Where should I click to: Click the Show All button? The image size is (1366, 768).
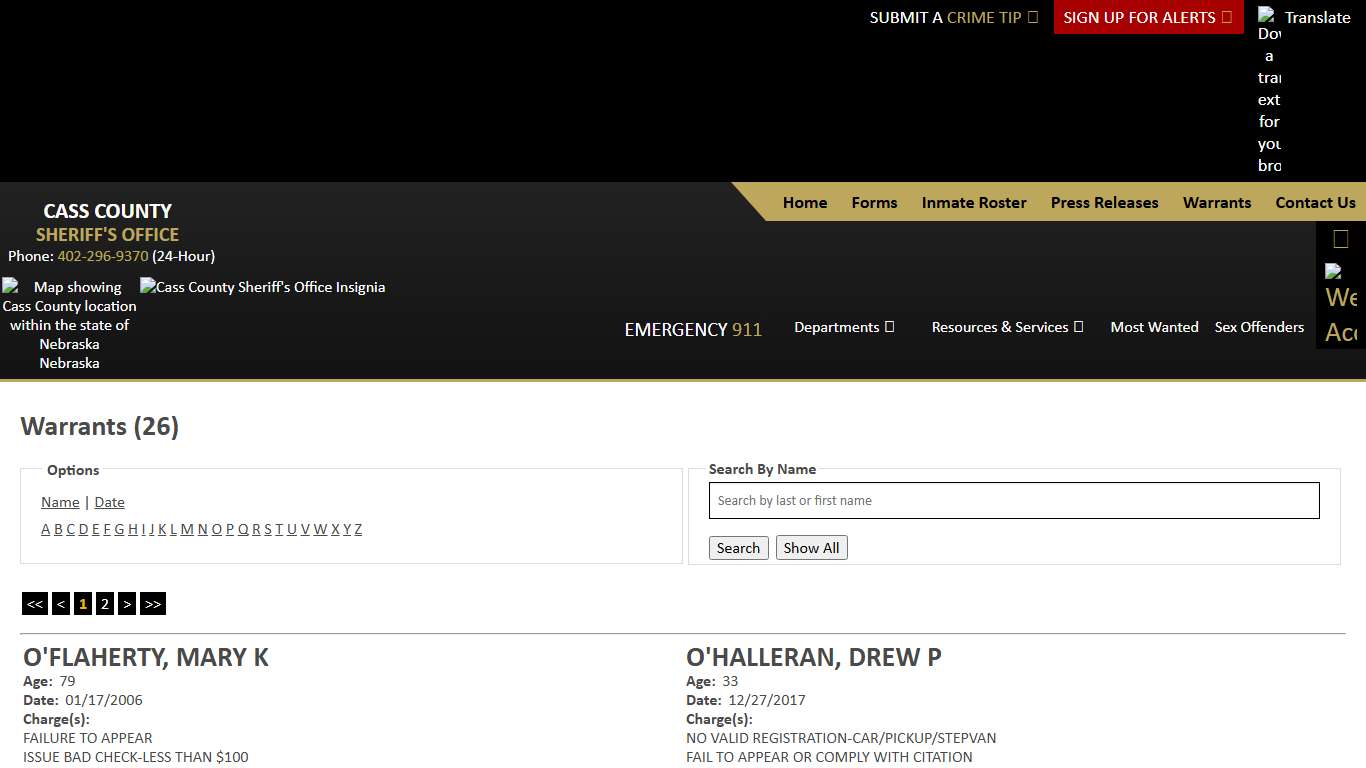point(811,548)
